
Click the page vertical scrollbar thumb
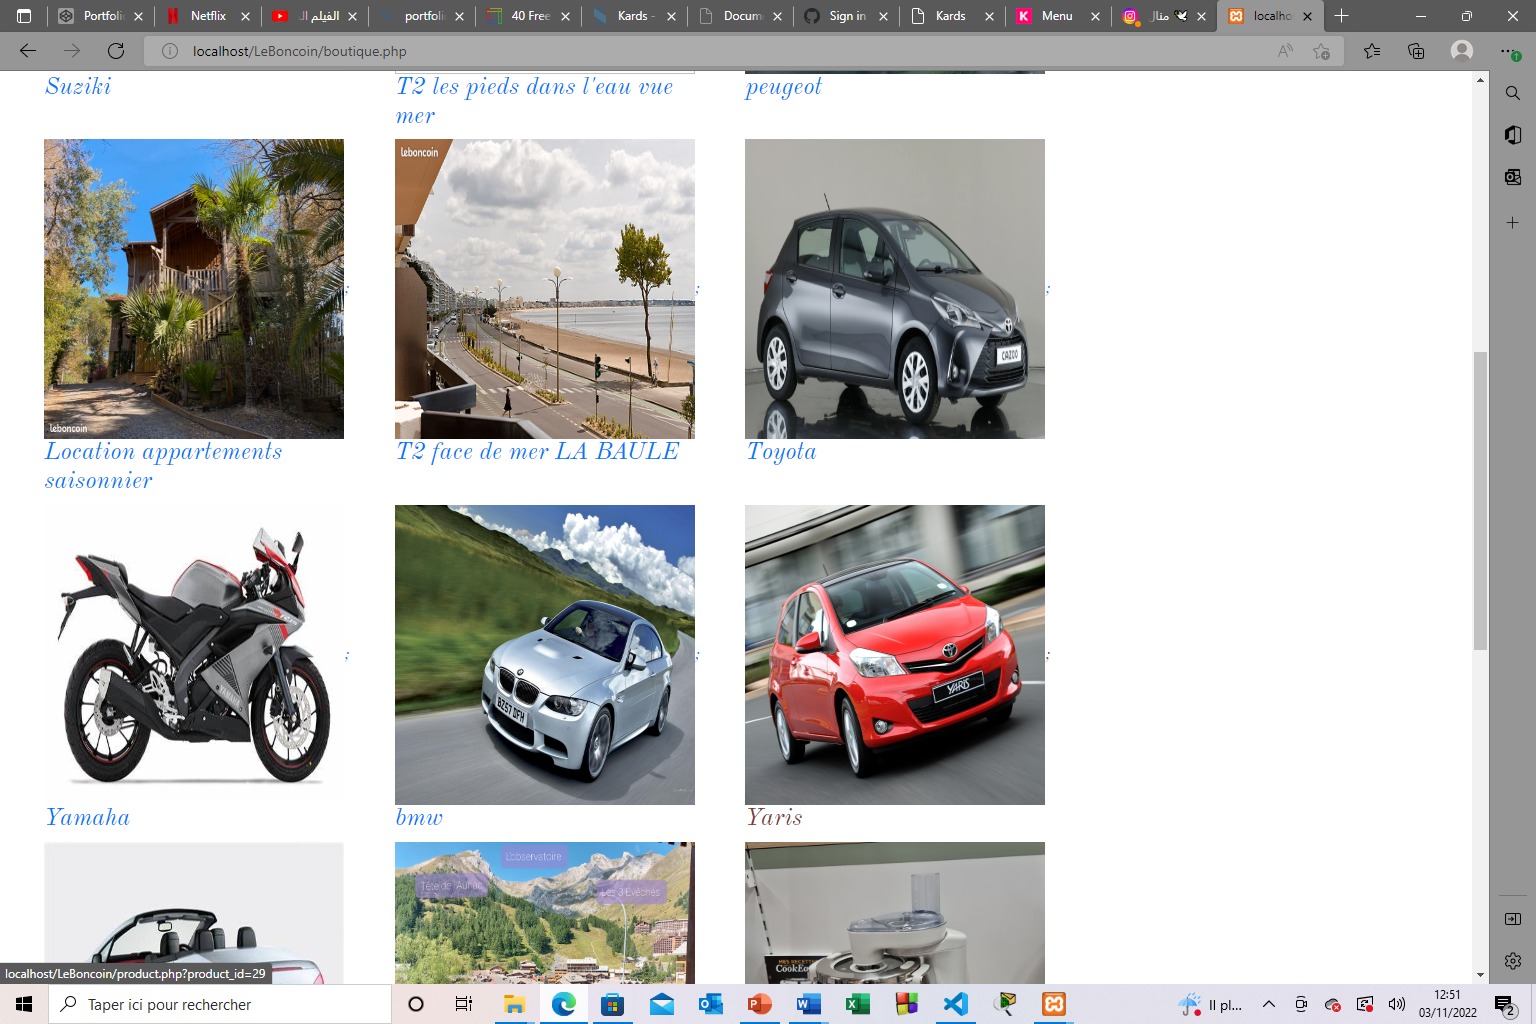point(1480,500)
